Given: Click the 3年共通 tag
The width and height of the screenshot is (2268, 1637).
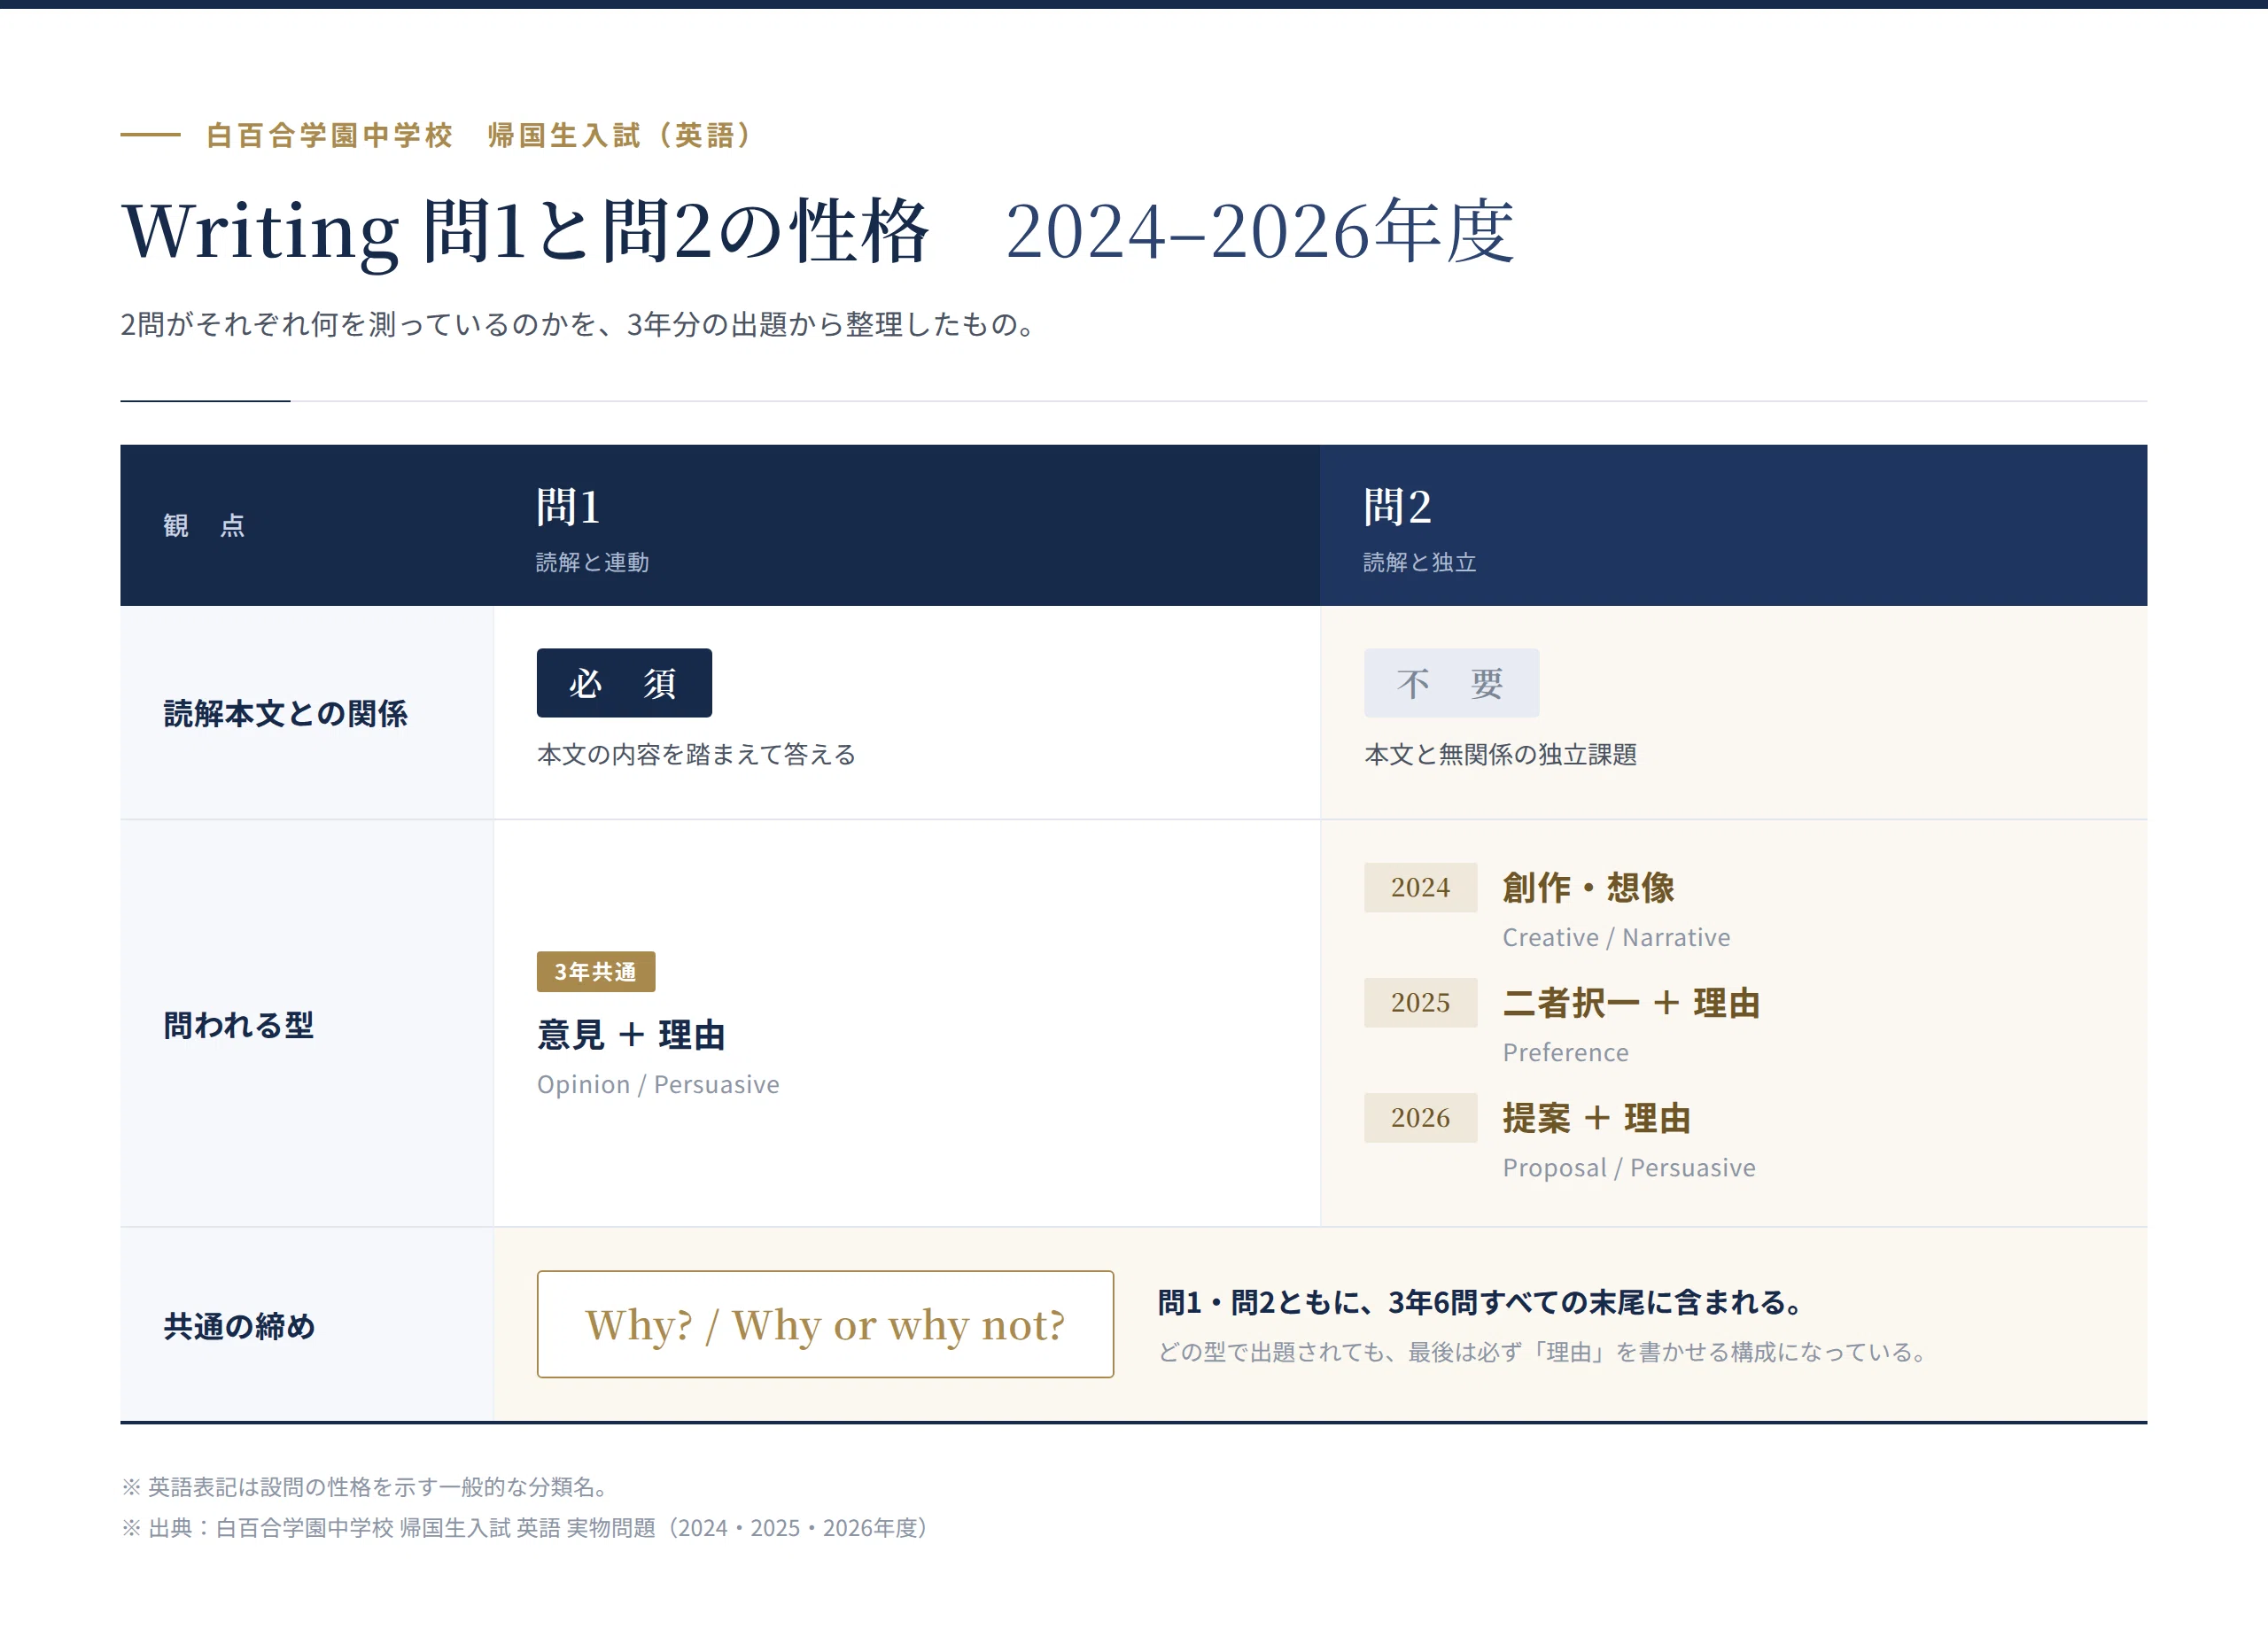Looking at the screenshot, I should 596,971.
